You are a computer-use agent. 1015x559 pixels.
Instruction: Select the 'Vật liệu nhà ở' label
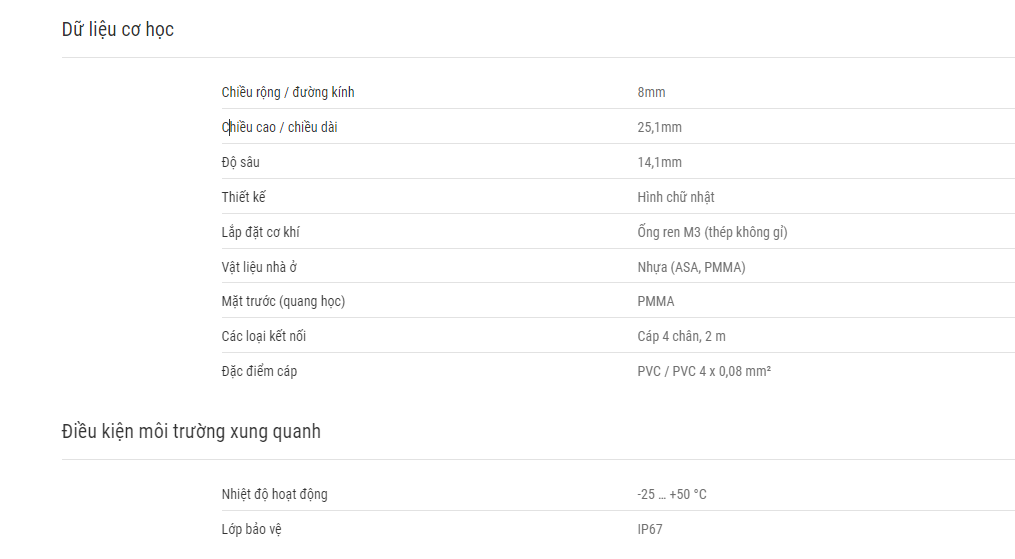point(259,267)
